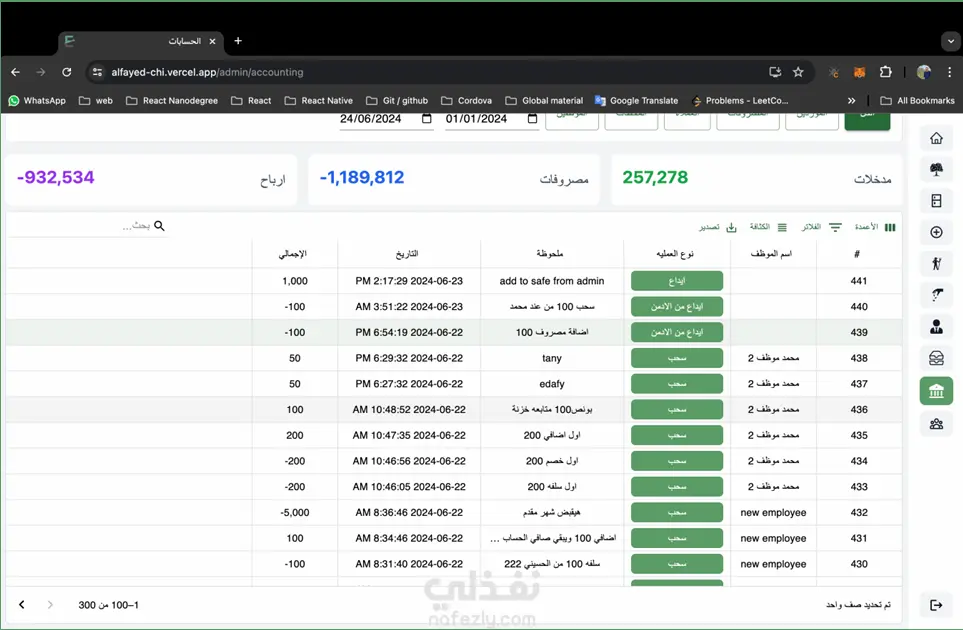Select the "edafy" note cell
The width and height of the screenshot is (963, 630).
[552, 384]
